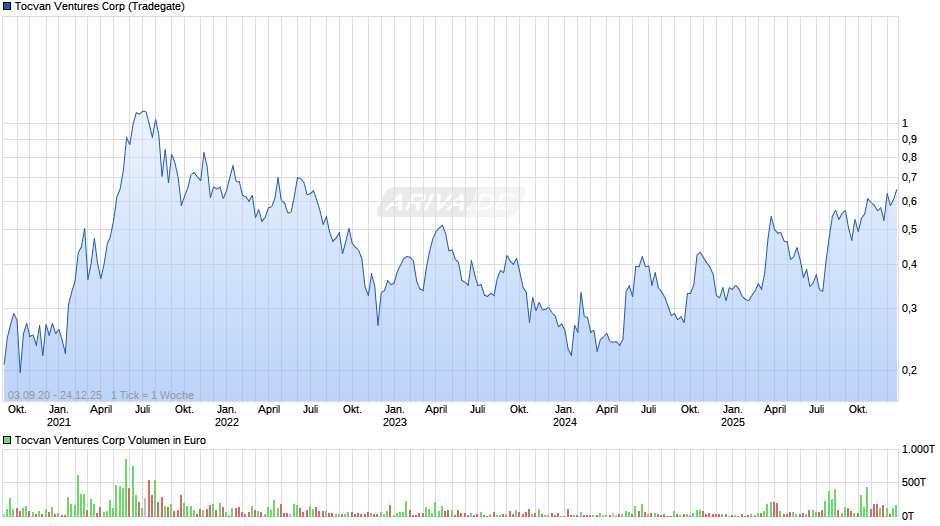Click the tallest green volume bar
940x526 pixels.
tap(126, 488)
